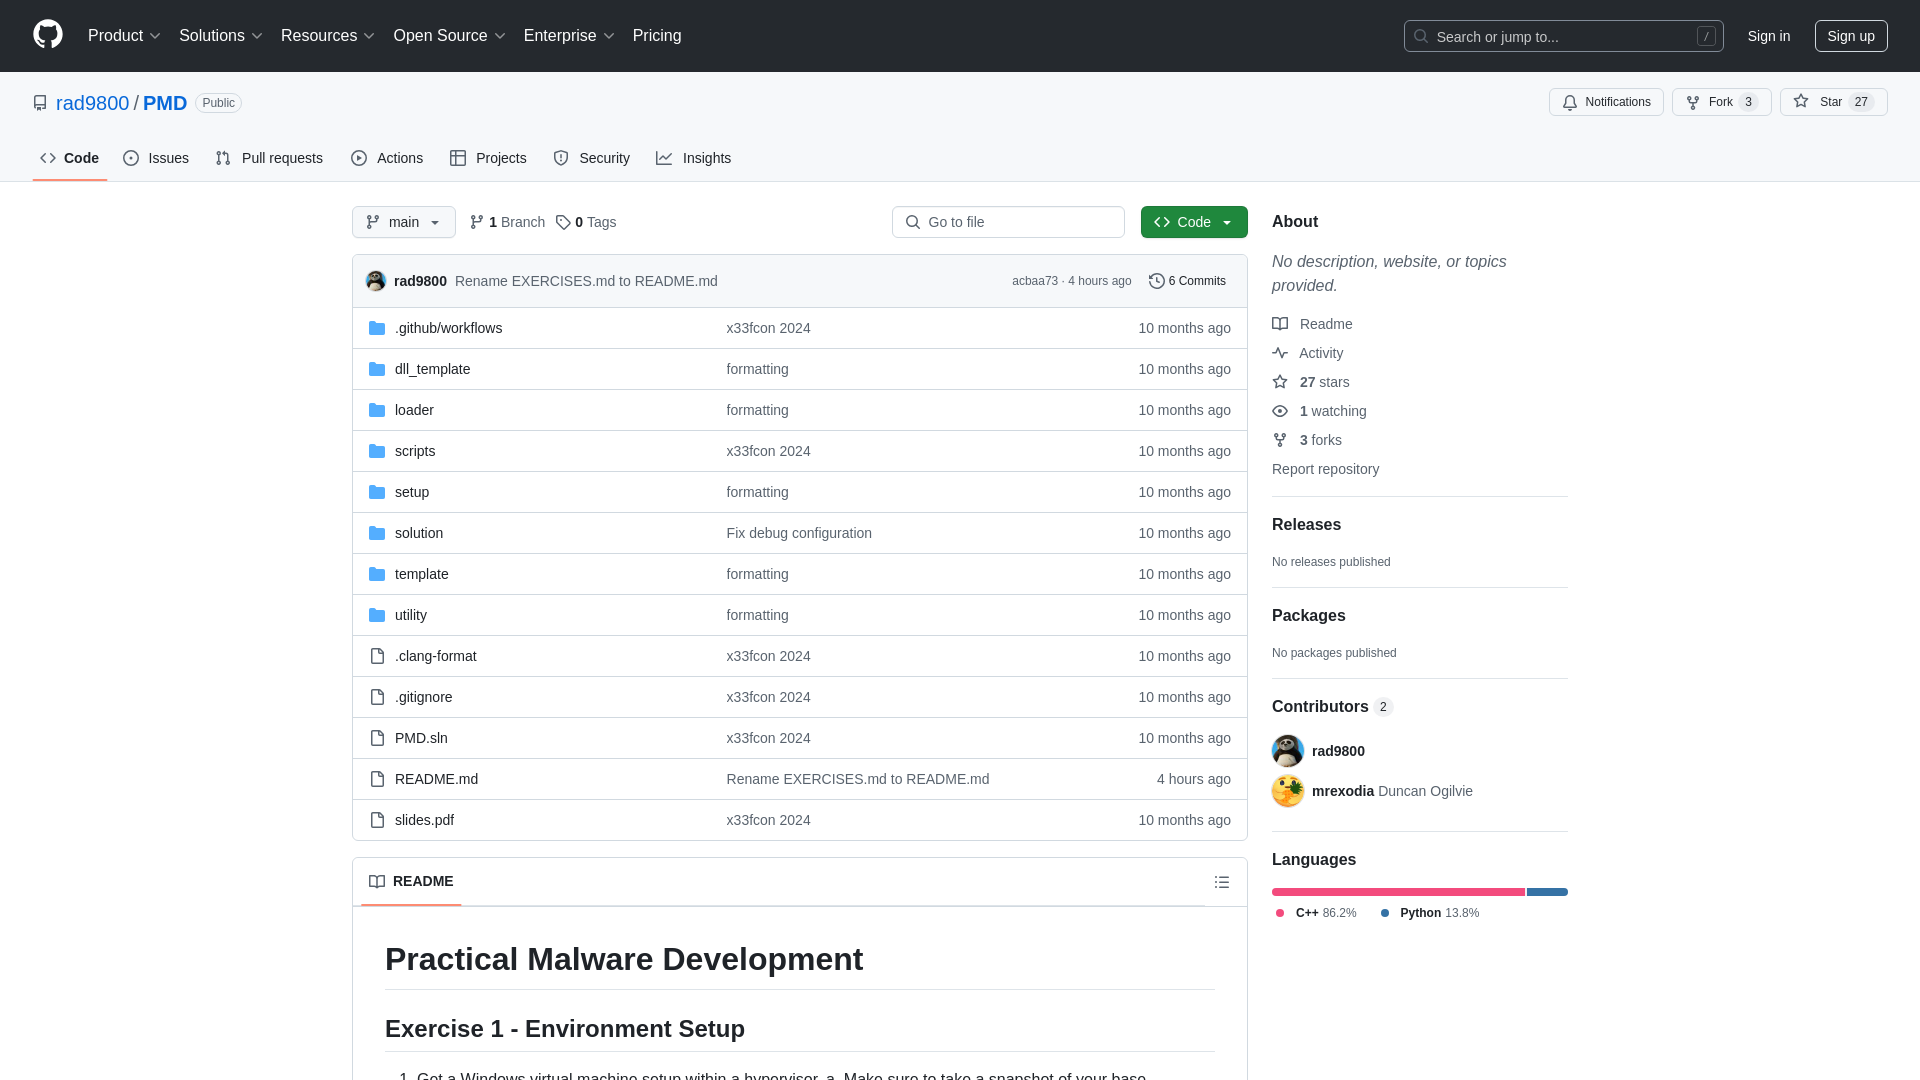Click the fork icon beside 3 forks
The image size is (1920, 1080).
click(x=1280, y=440)
